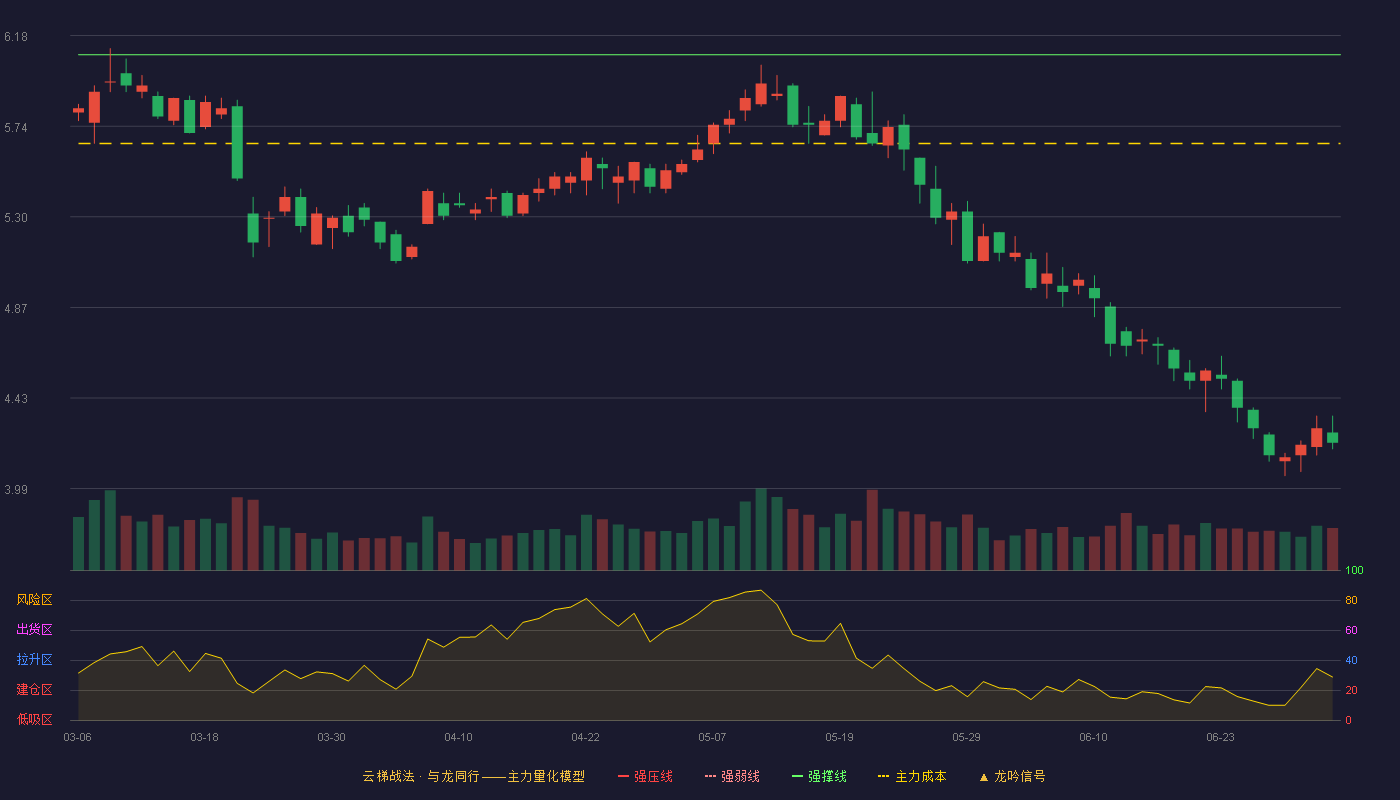Image resolution: width=1400 pixels, height=800 pixels.
Task: Click the 拉升区 zone label
Action: pos(34,660)
